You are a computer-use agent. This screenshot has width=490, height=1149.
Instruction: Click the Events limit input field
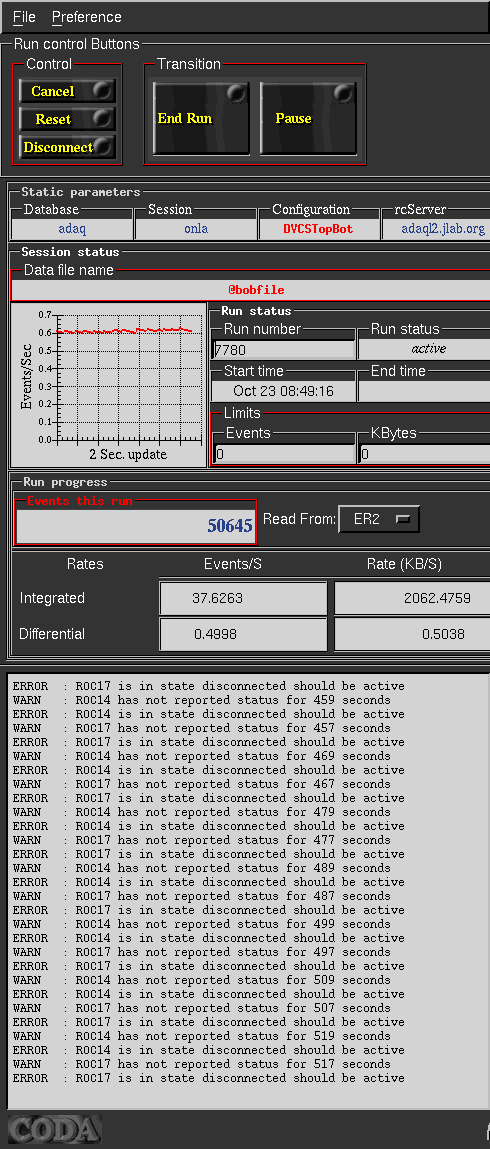pyautogui.click(x=283, y=454)
